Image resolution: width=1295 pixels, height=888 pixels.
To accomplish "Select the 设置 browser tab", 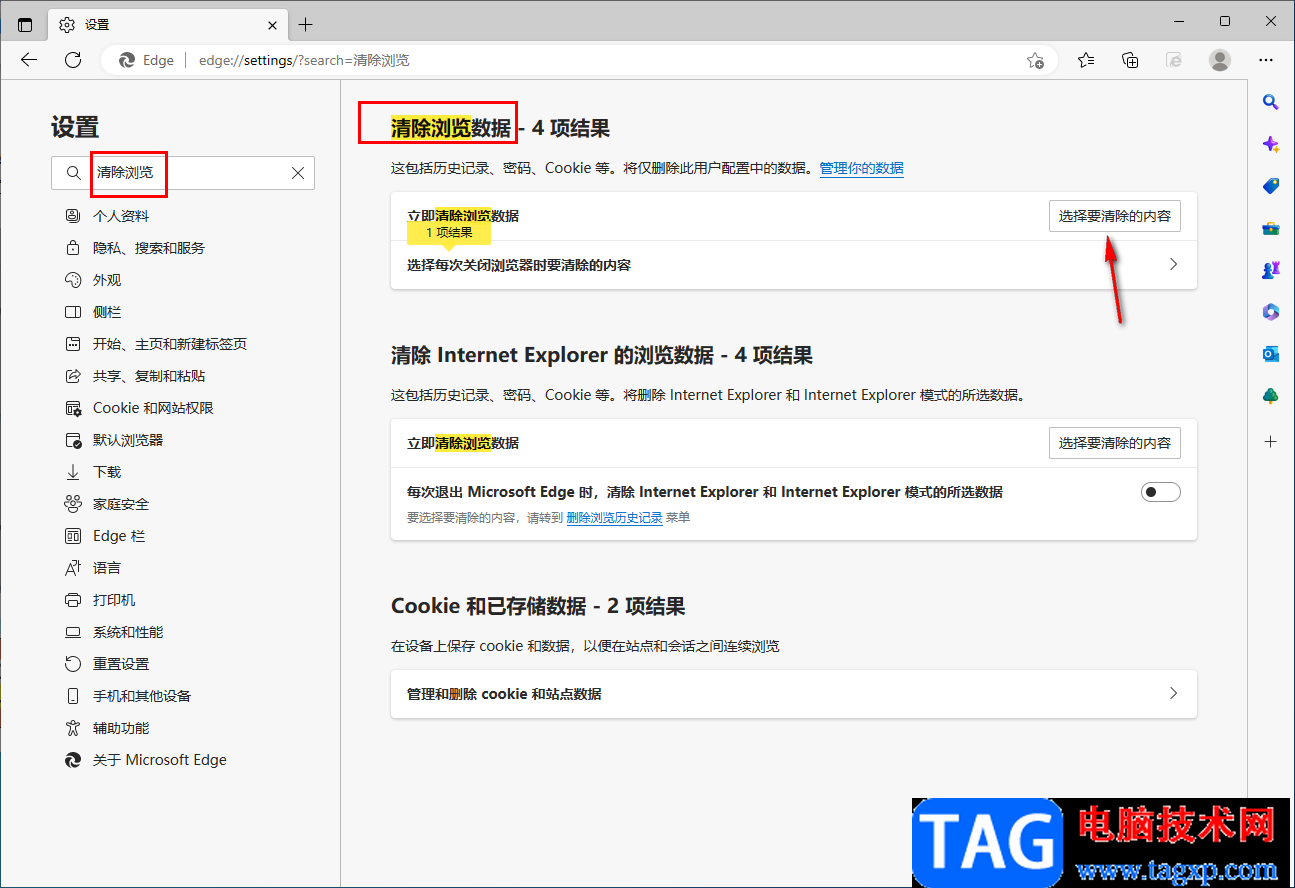I will 168,24.
